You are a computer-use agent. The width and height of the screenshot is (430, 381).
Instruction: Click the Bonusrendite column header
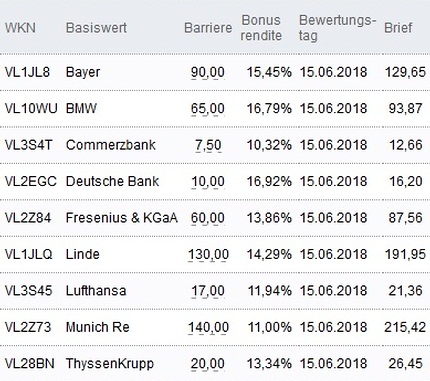point(261,28)
